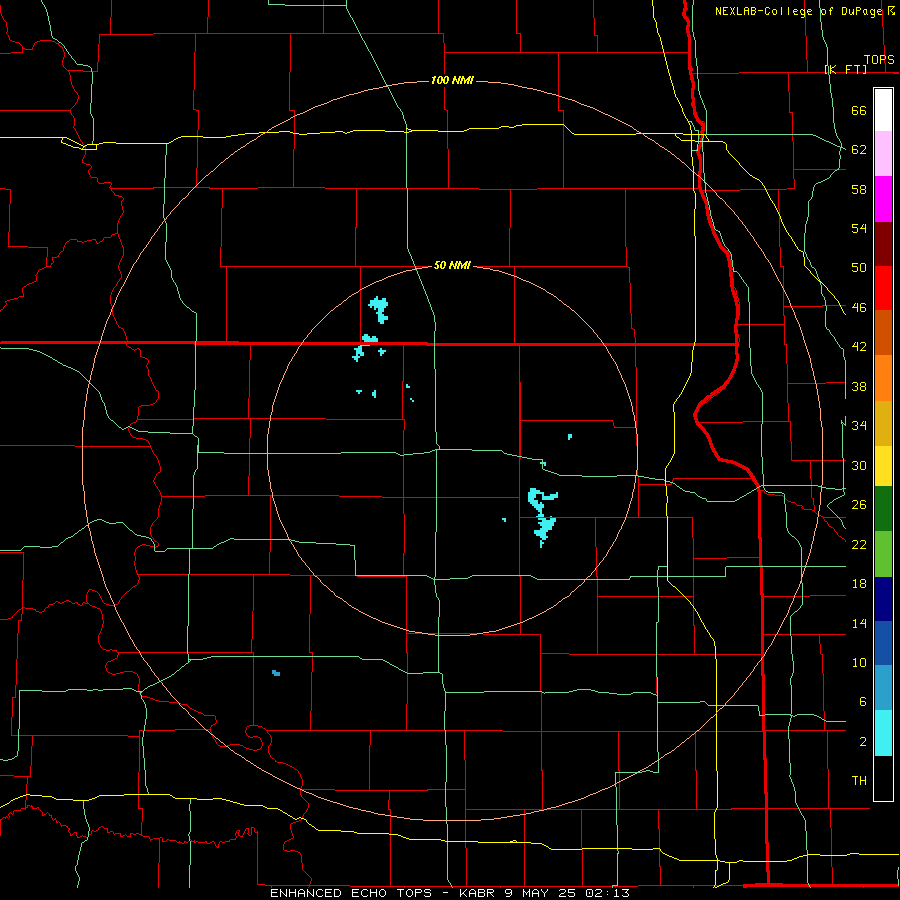Select the sky blue legend swatch

[x=883, y=688]
